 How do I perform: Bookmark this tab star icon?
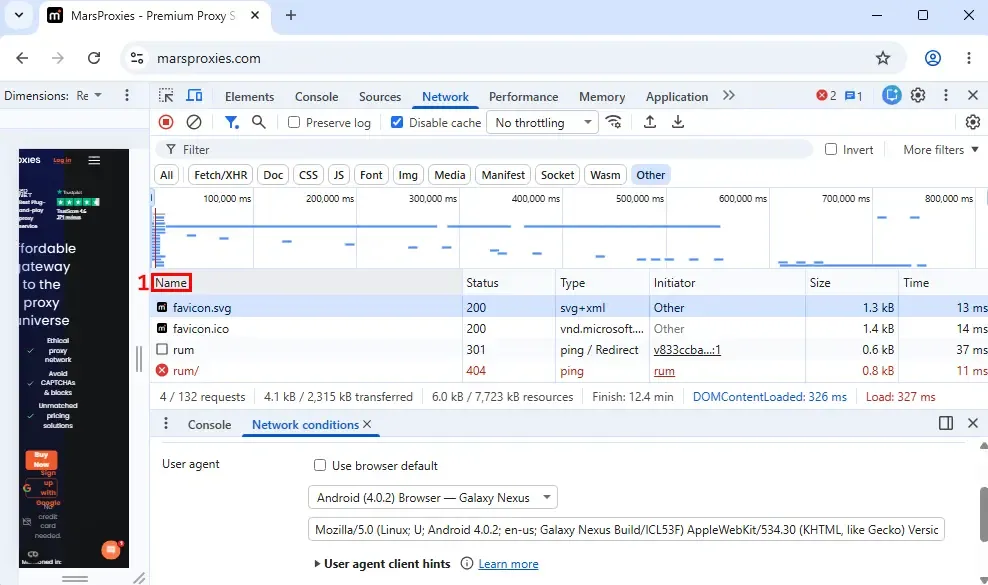point(883,58)
